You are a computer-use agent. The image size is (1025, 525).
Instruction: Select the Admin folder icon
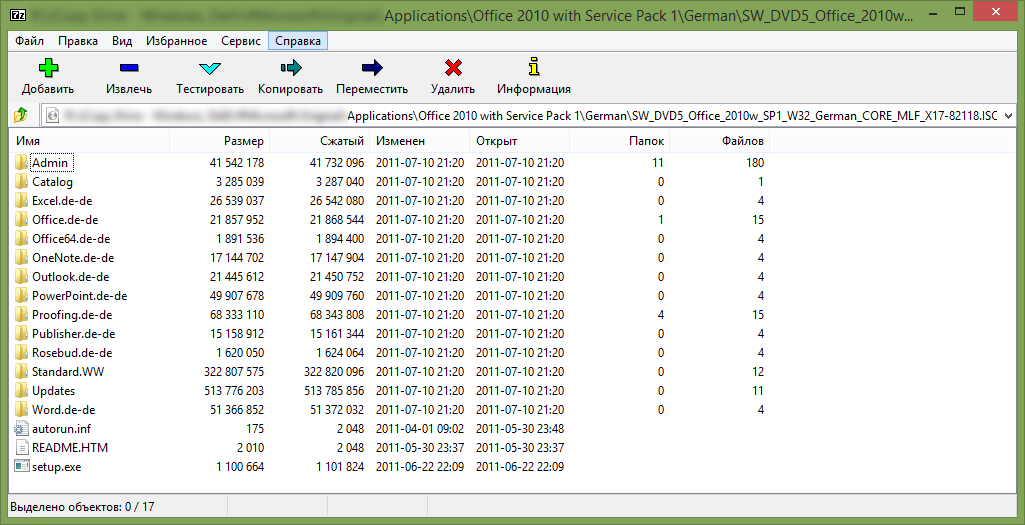[22, 162]
